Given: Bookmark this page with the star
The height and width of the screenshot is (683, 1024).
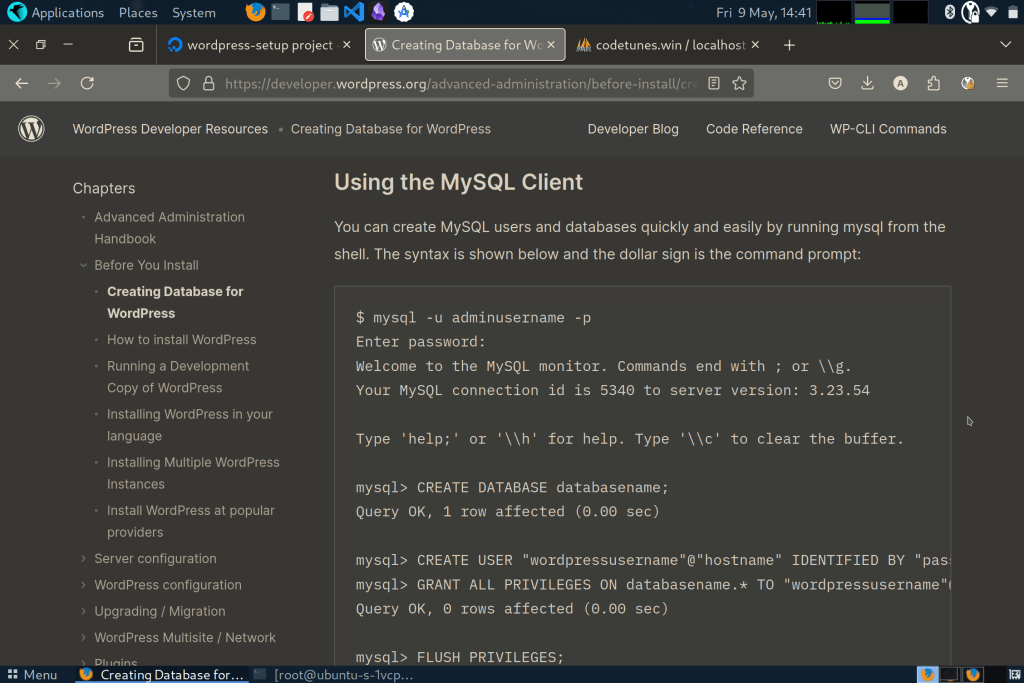Looking at the screenshot, I should pos(739,84).
